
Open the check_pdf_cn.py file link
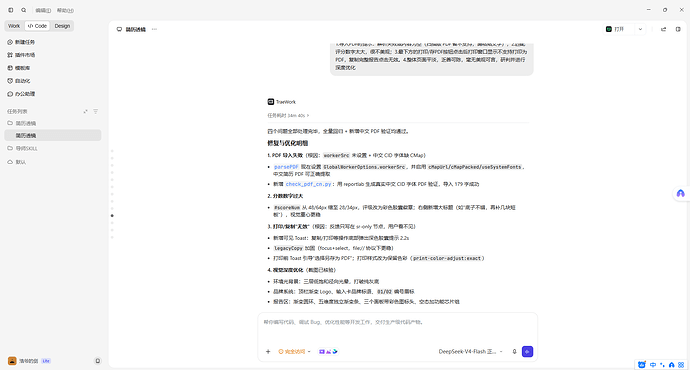pos(308,184)
